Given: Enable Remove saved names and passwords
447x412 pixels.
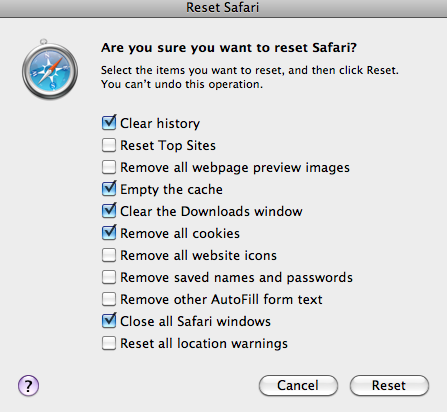Looking at the screenshot, I should coord(109,277).
